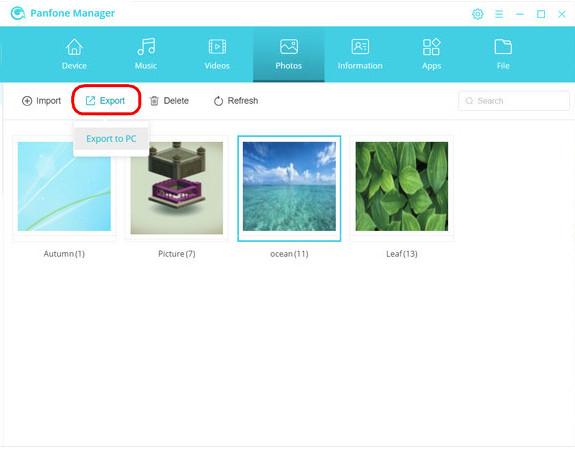The image size is (575, 449).
Task: Click the search magnifier icon
Action: pos(469,101)
